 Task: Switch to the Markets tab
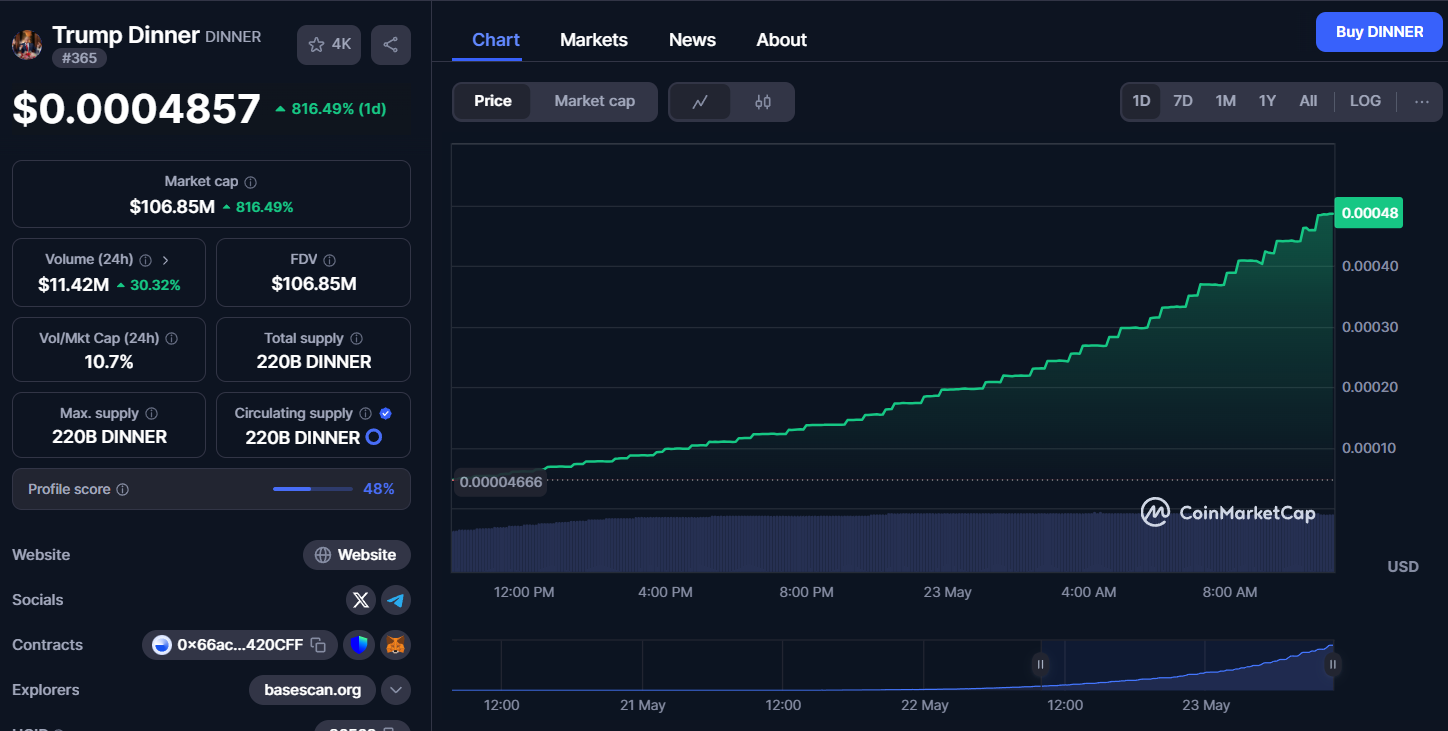pyautogui.click(x=594, y=40)
